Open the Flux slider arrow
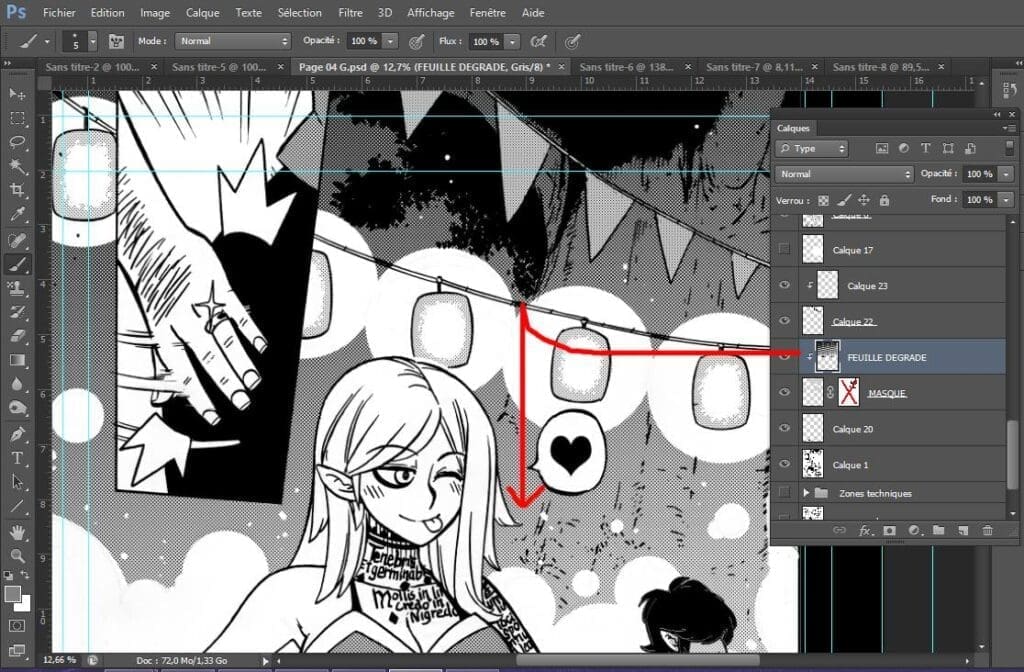Image resolution: width=1024 pixels, height=672 pixels. click(x=513, y=41)
